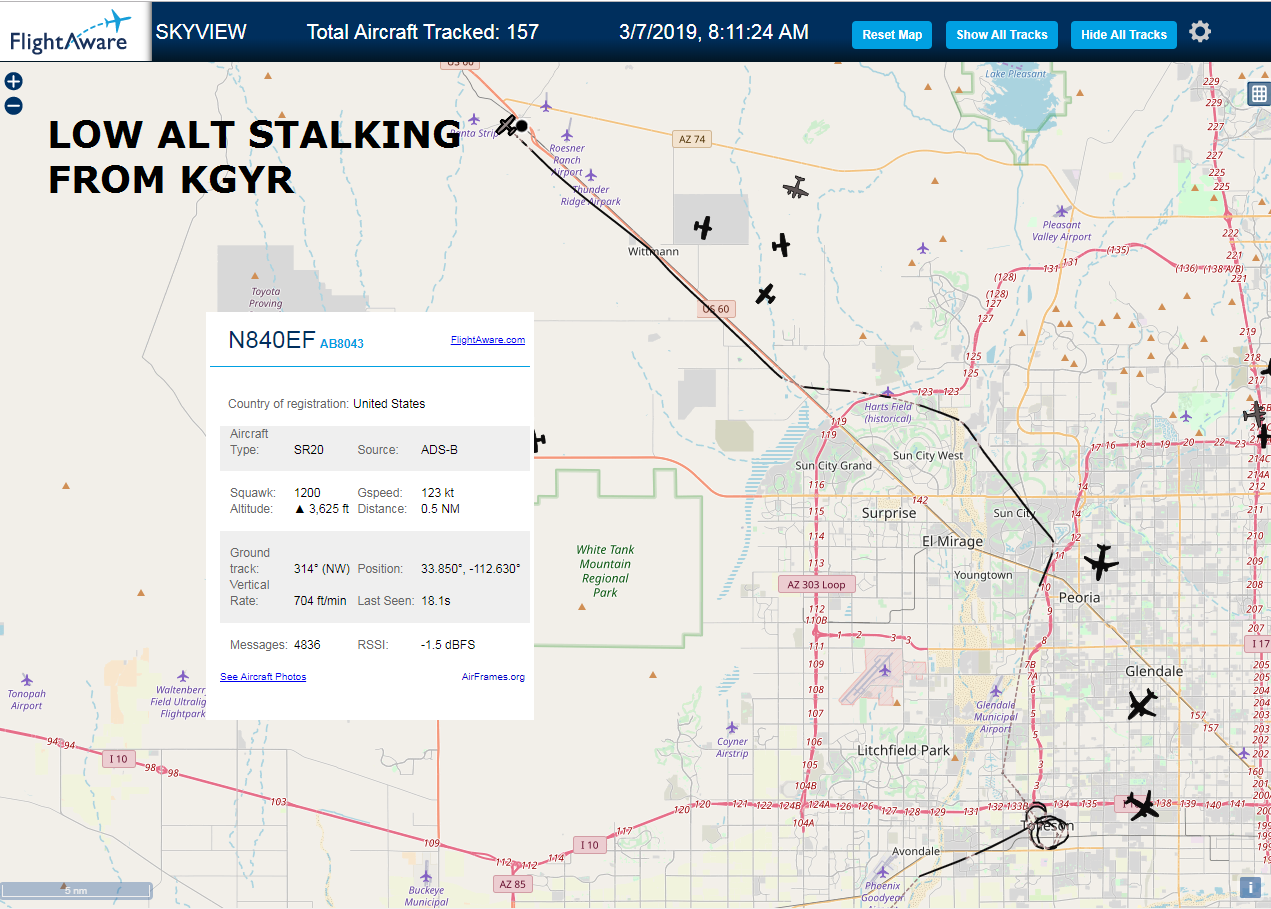Click Roesner Ranch Airport marker
Screen dimensions: 1271x909
pyautogui.click(x=567, y=135)
